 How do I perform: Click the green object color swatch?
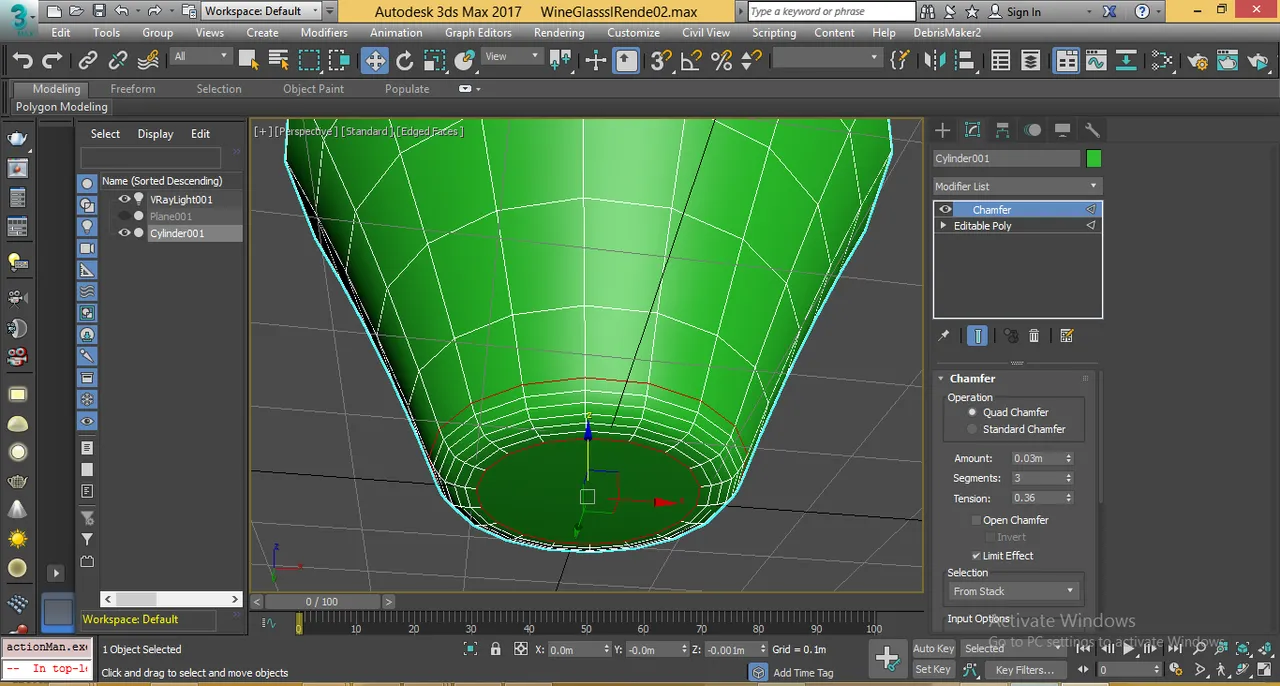pyautogui.click(x=1094, y=158)
